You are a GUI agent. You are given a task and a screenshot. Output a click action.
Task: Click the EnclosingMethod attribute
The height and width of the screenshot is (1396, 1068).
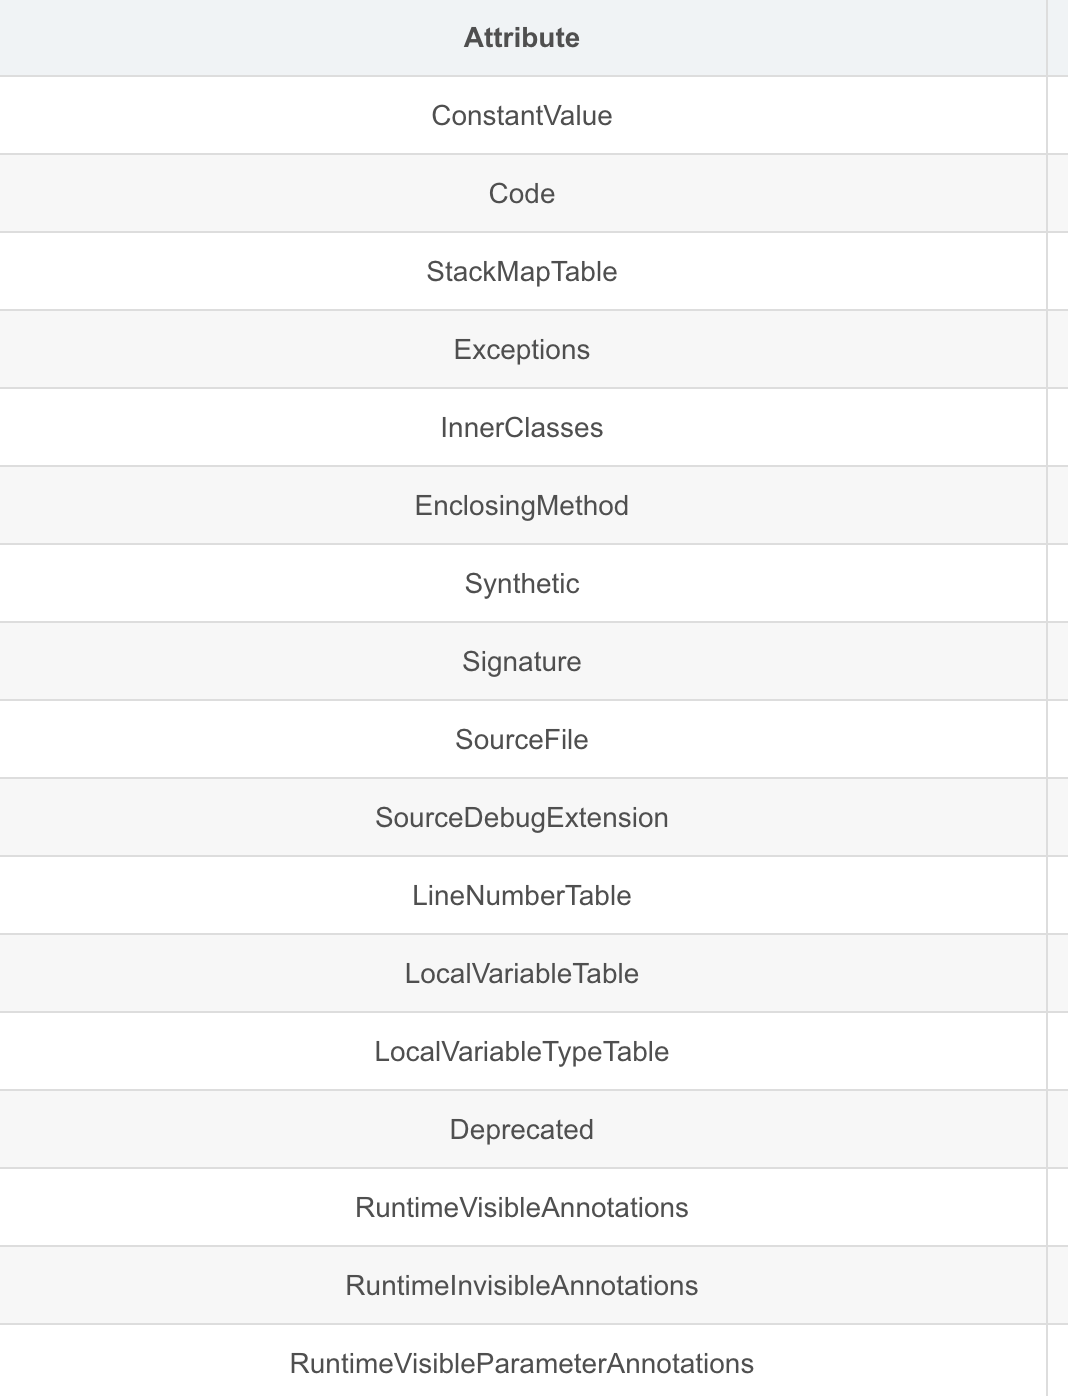tap(521, 506)
